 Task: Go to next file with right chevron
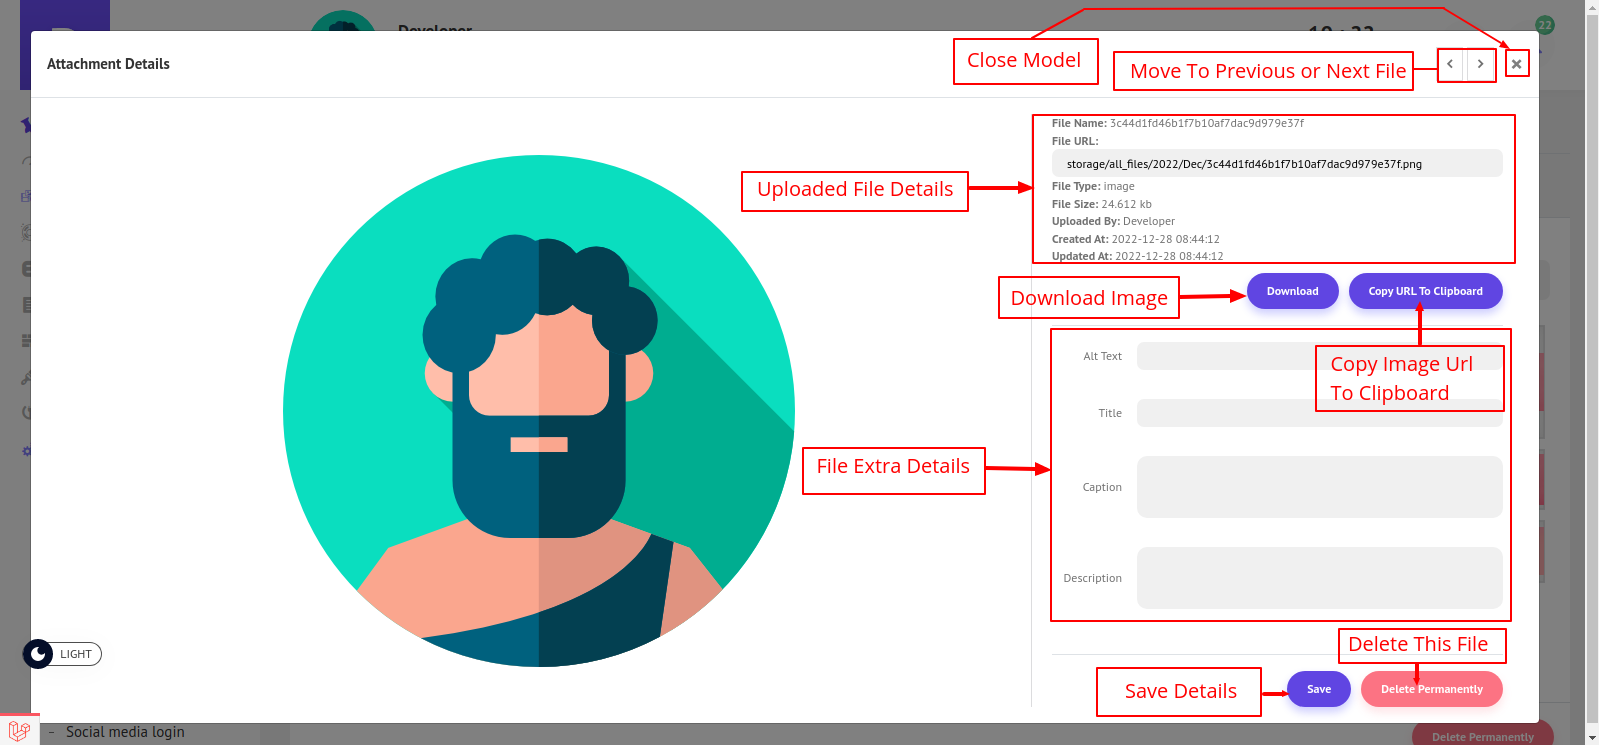click(1480, 64)
